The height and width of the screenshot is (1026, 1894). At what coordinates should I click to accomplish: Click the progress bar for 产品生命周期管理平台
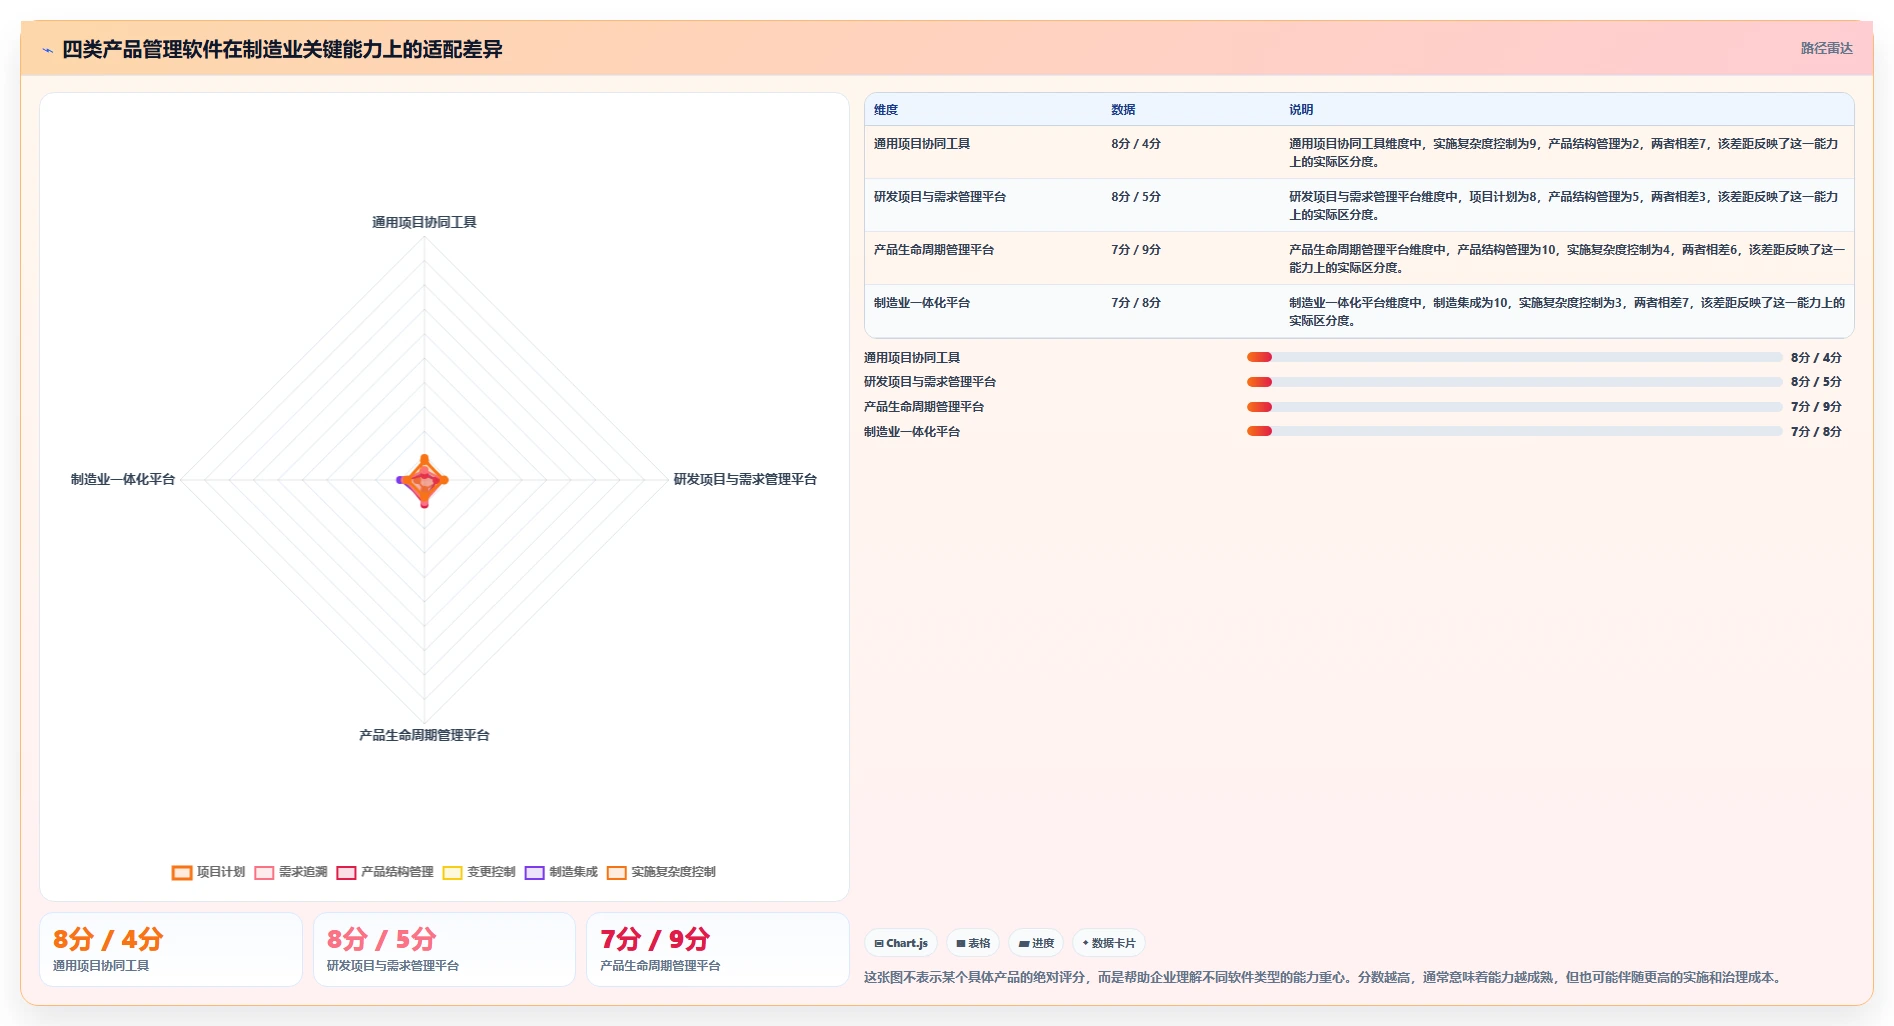click(x=1514, y=407)
